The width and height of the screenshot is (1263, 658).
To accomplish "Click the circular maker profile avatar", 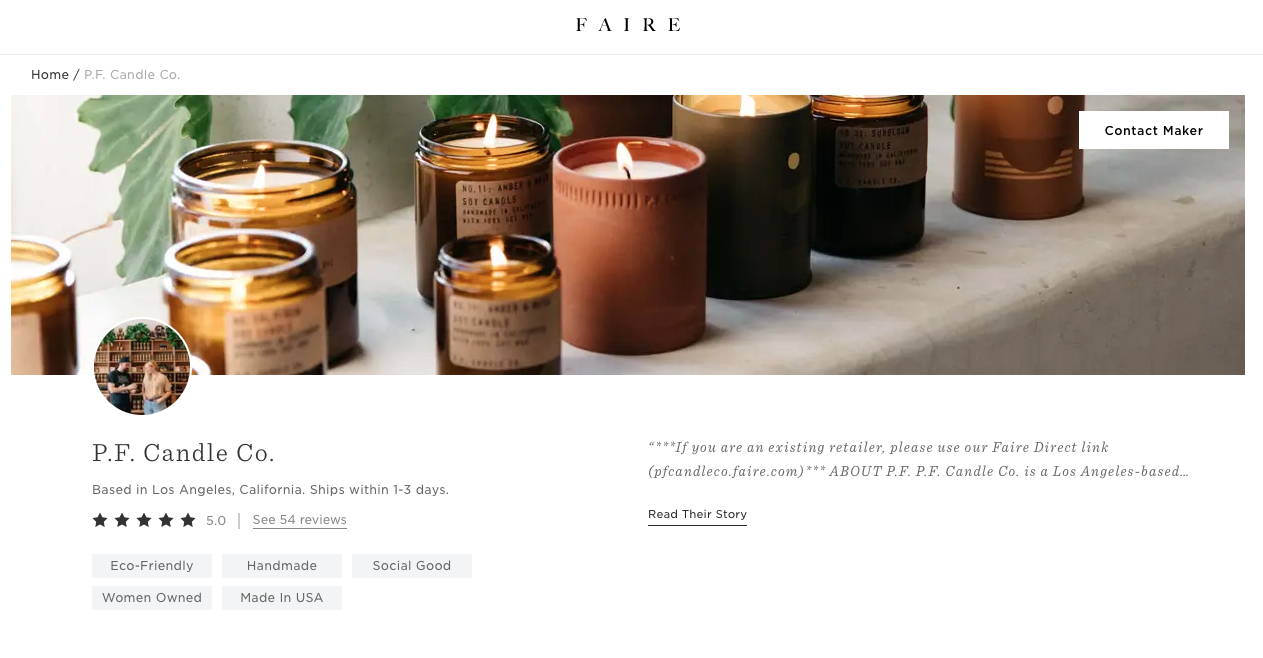I will [x=142, y=367].
